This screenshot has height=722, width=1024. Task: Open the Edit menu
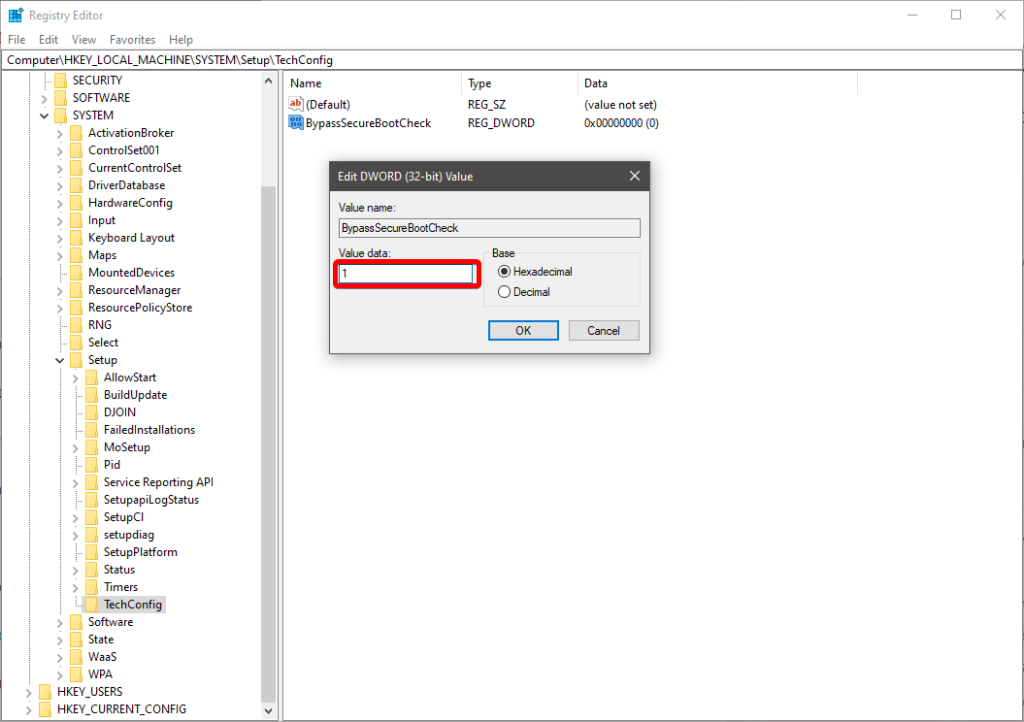click(x=48, y=40)
